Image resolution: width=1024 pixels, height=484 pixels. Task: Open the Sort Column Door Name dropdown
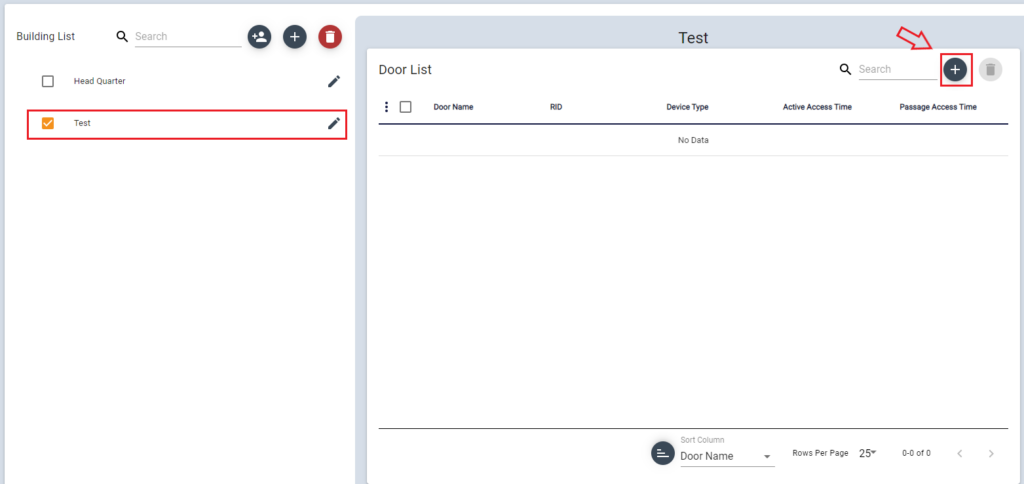point(726,456)
